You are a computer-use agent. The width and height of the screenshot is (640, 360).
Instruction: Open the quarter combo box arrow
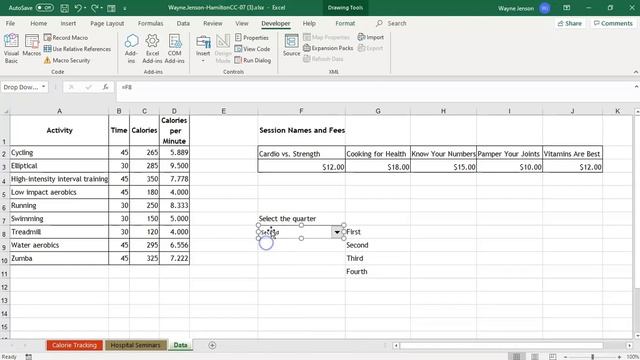tap(337, 232)
